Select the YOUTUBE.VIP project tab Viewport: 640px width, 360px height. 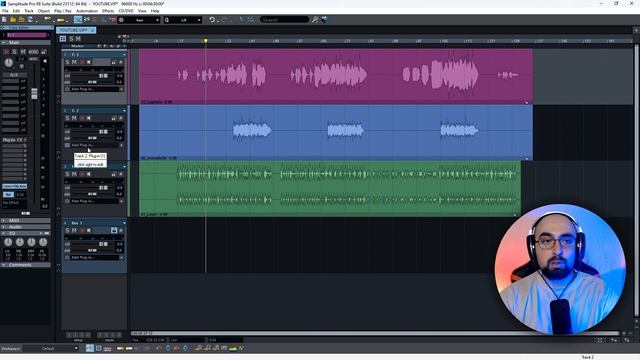[x=76, y=30]
